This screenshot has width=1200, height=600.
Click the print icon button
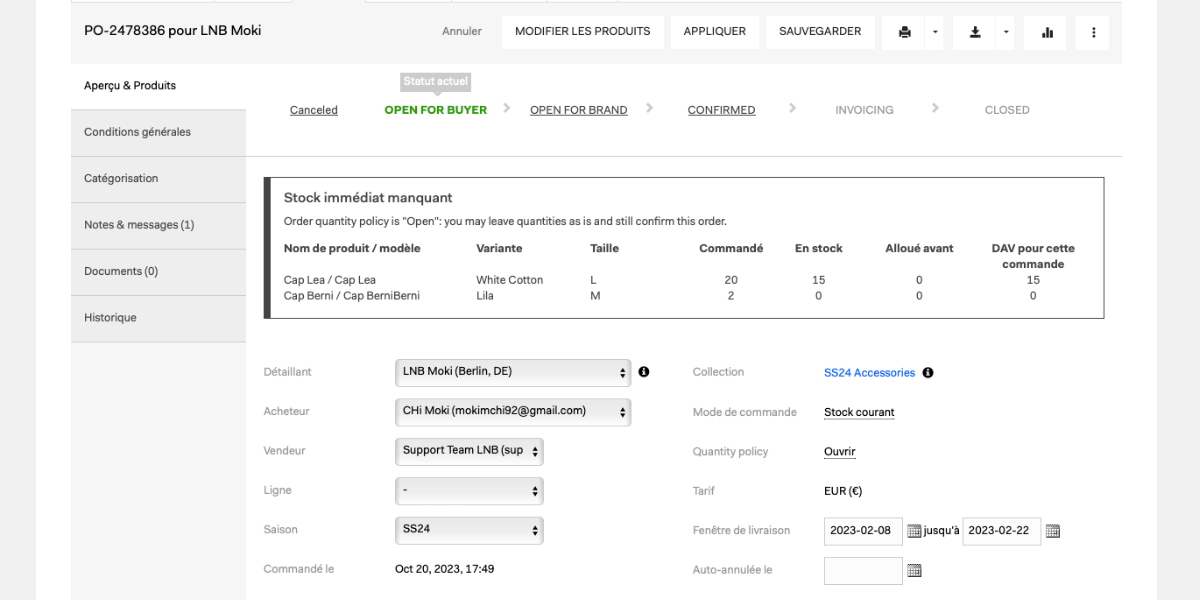click(904, 32)
